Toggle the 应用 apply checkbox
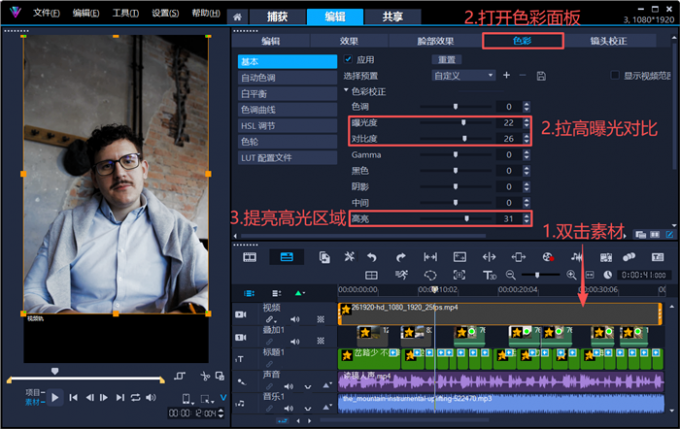 [x=348, y=59]
